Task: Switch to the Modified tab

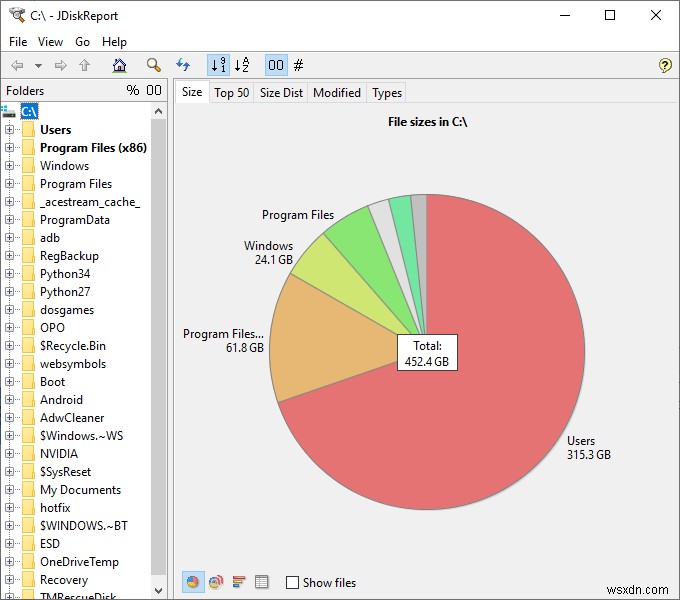Action: (337, 93)
